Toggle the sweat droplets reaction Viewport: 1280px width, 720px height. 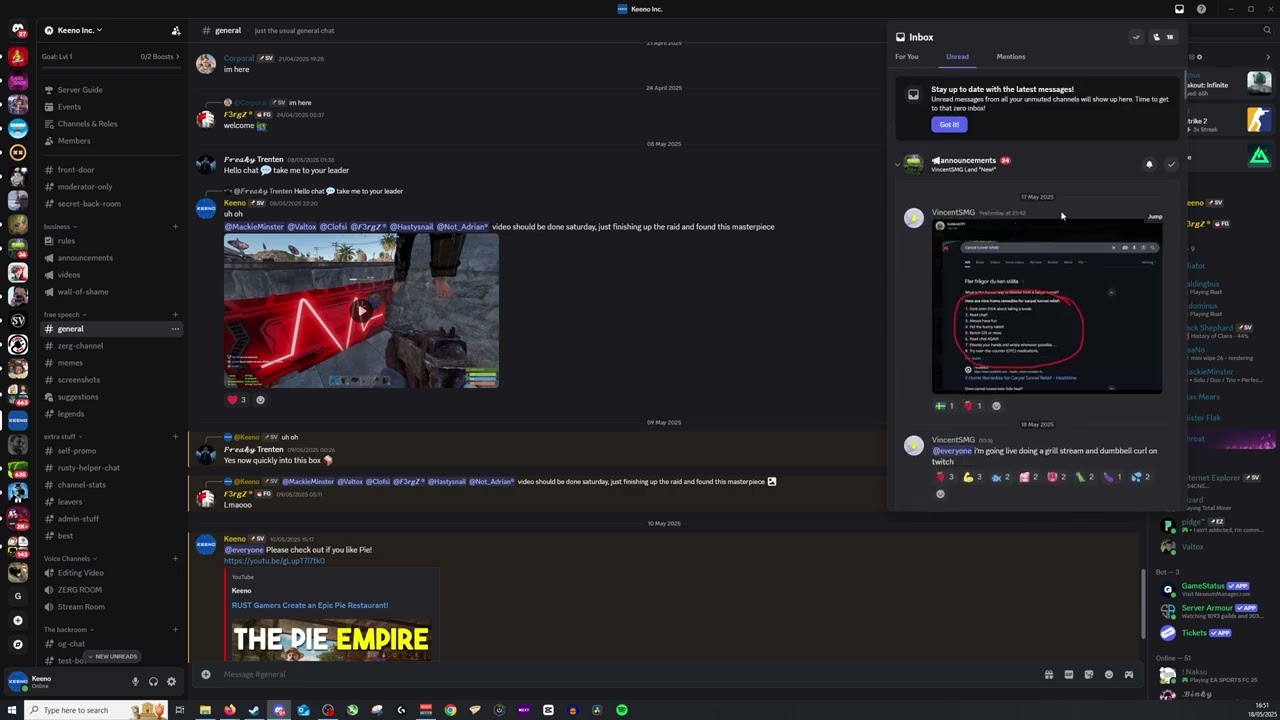coord(1140,477)
